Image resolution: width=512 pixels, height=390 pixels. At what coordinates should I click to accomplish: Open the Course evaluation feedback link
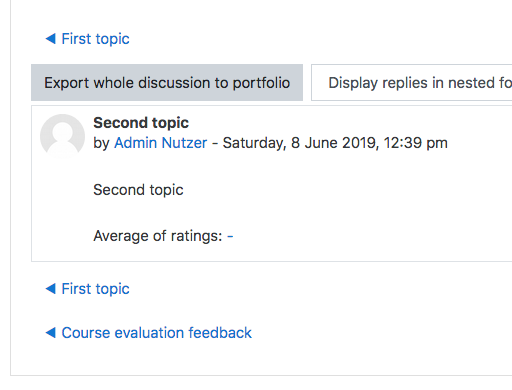coord(157,333)
